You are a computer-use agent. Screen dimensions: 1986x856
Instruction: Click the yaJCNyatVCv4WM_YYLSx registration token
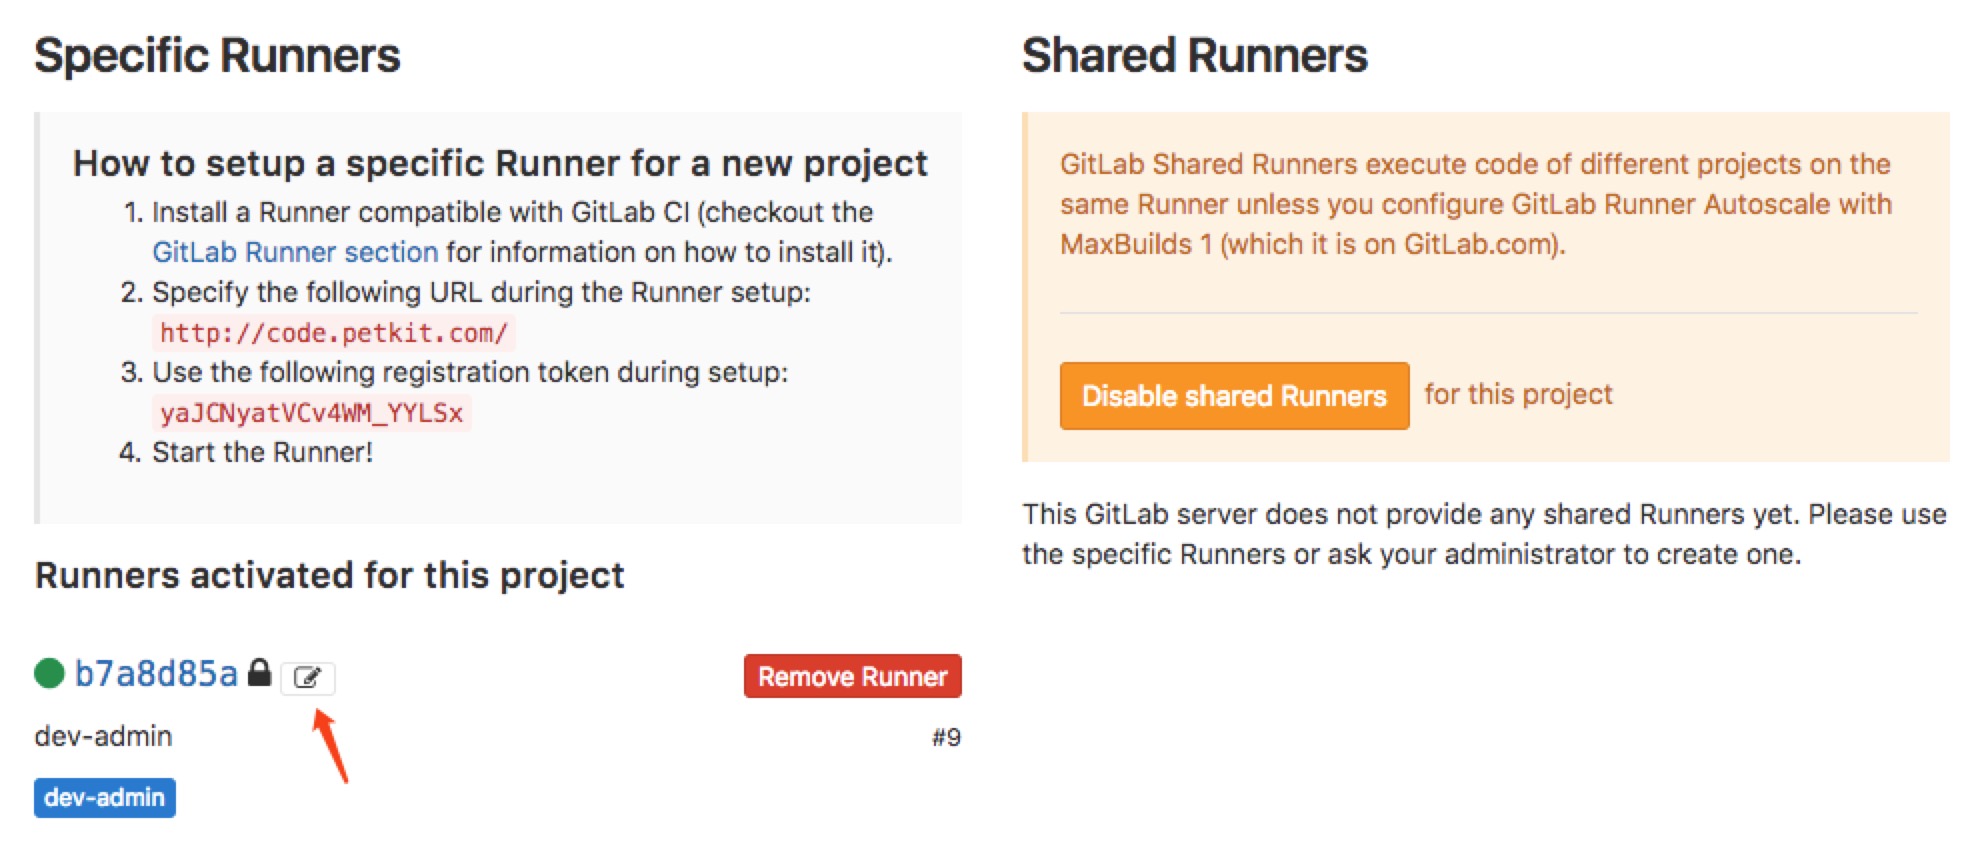311,413
